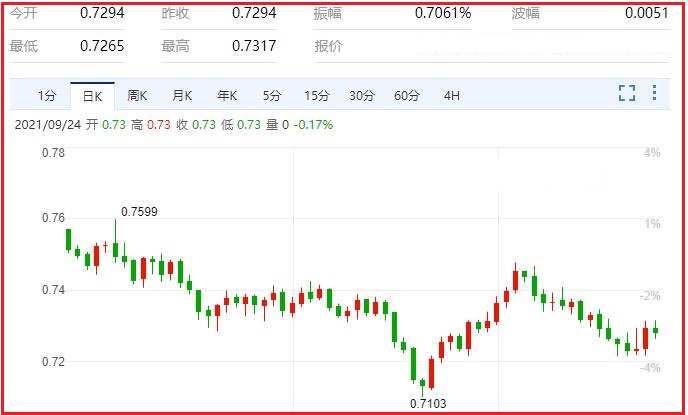The height and width of the screenshot is (415, 688).
Task: Switch to the 月K monthly tab
Action: (x=182, y=96)
